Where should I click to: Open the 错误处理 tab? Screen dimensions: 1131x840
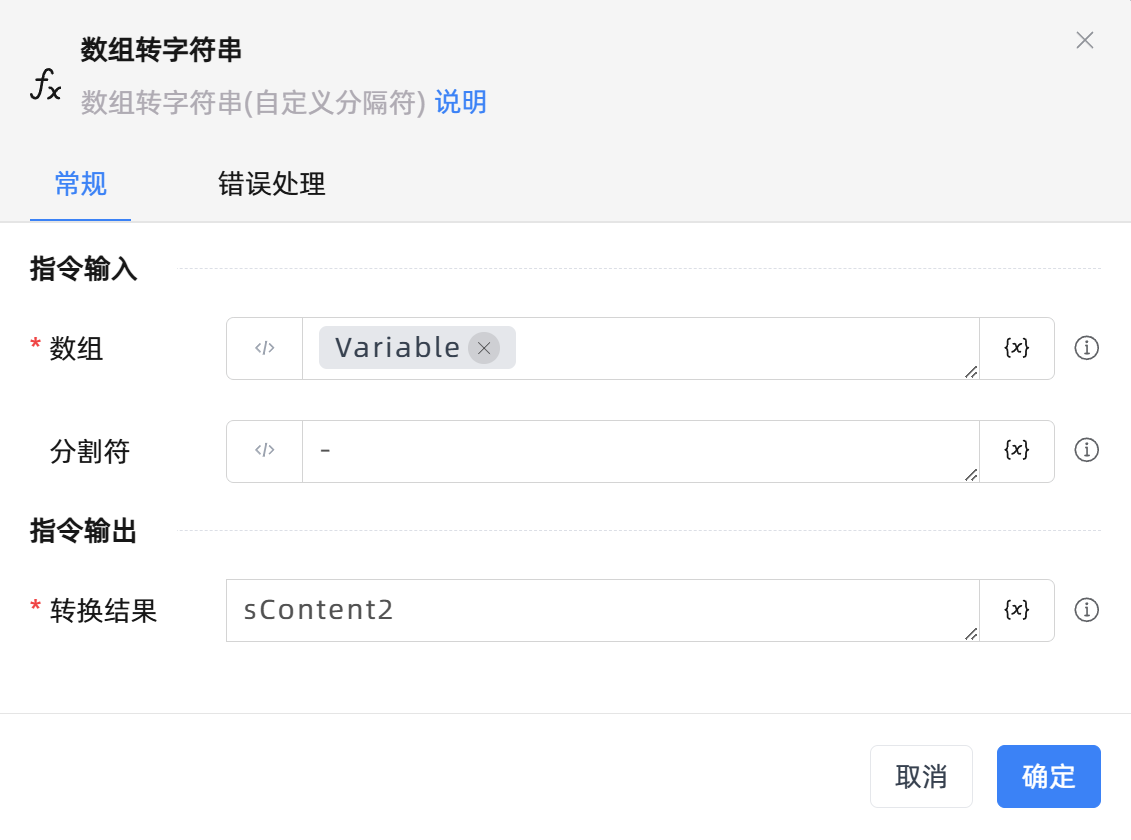click(272, 185)
